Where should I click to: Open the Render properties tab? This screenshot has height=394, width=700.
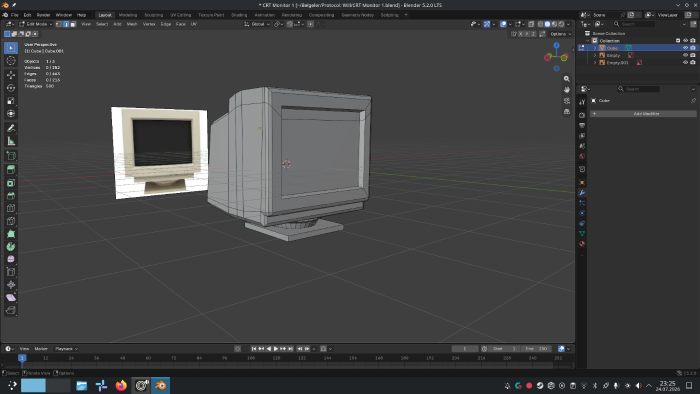(582, 115)
